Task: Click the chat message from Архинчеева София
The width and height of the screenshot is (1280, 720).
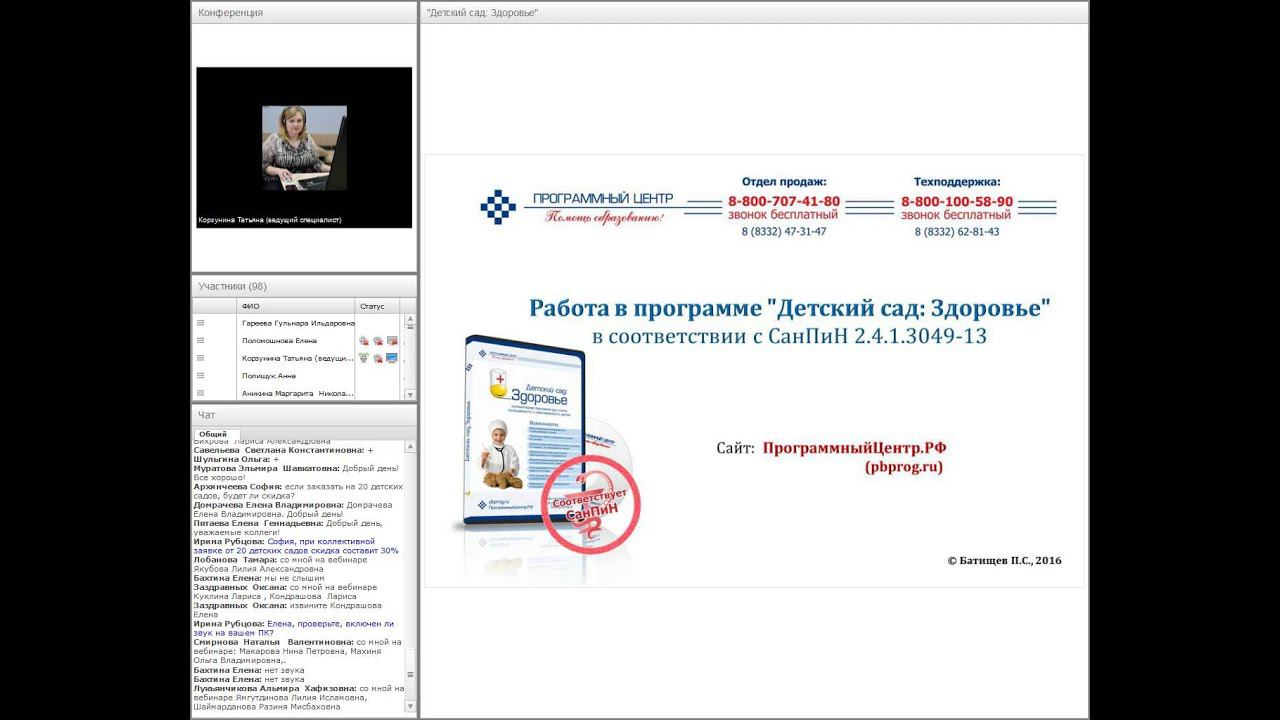Action: [x=298, y=491]
